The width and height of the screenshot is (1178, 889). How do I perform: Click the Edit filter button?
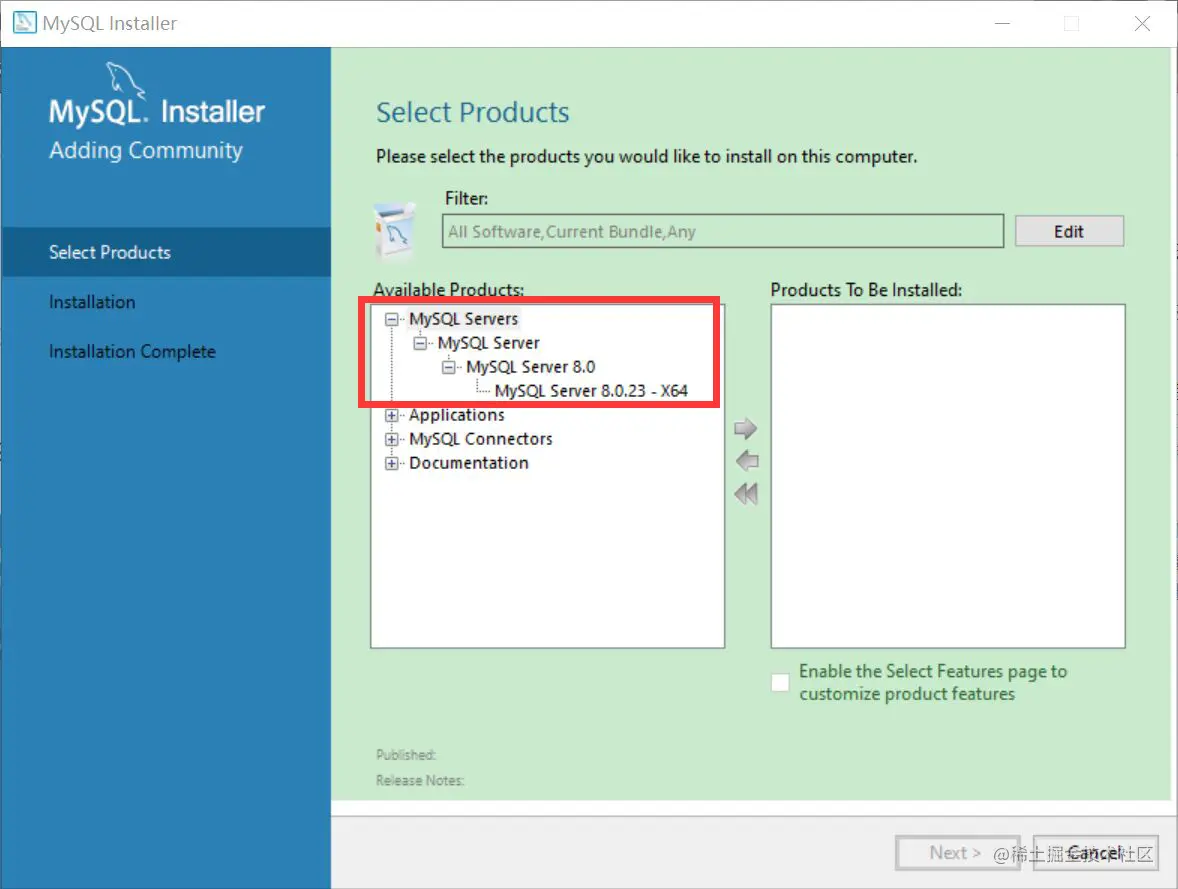coord(1069,231)
